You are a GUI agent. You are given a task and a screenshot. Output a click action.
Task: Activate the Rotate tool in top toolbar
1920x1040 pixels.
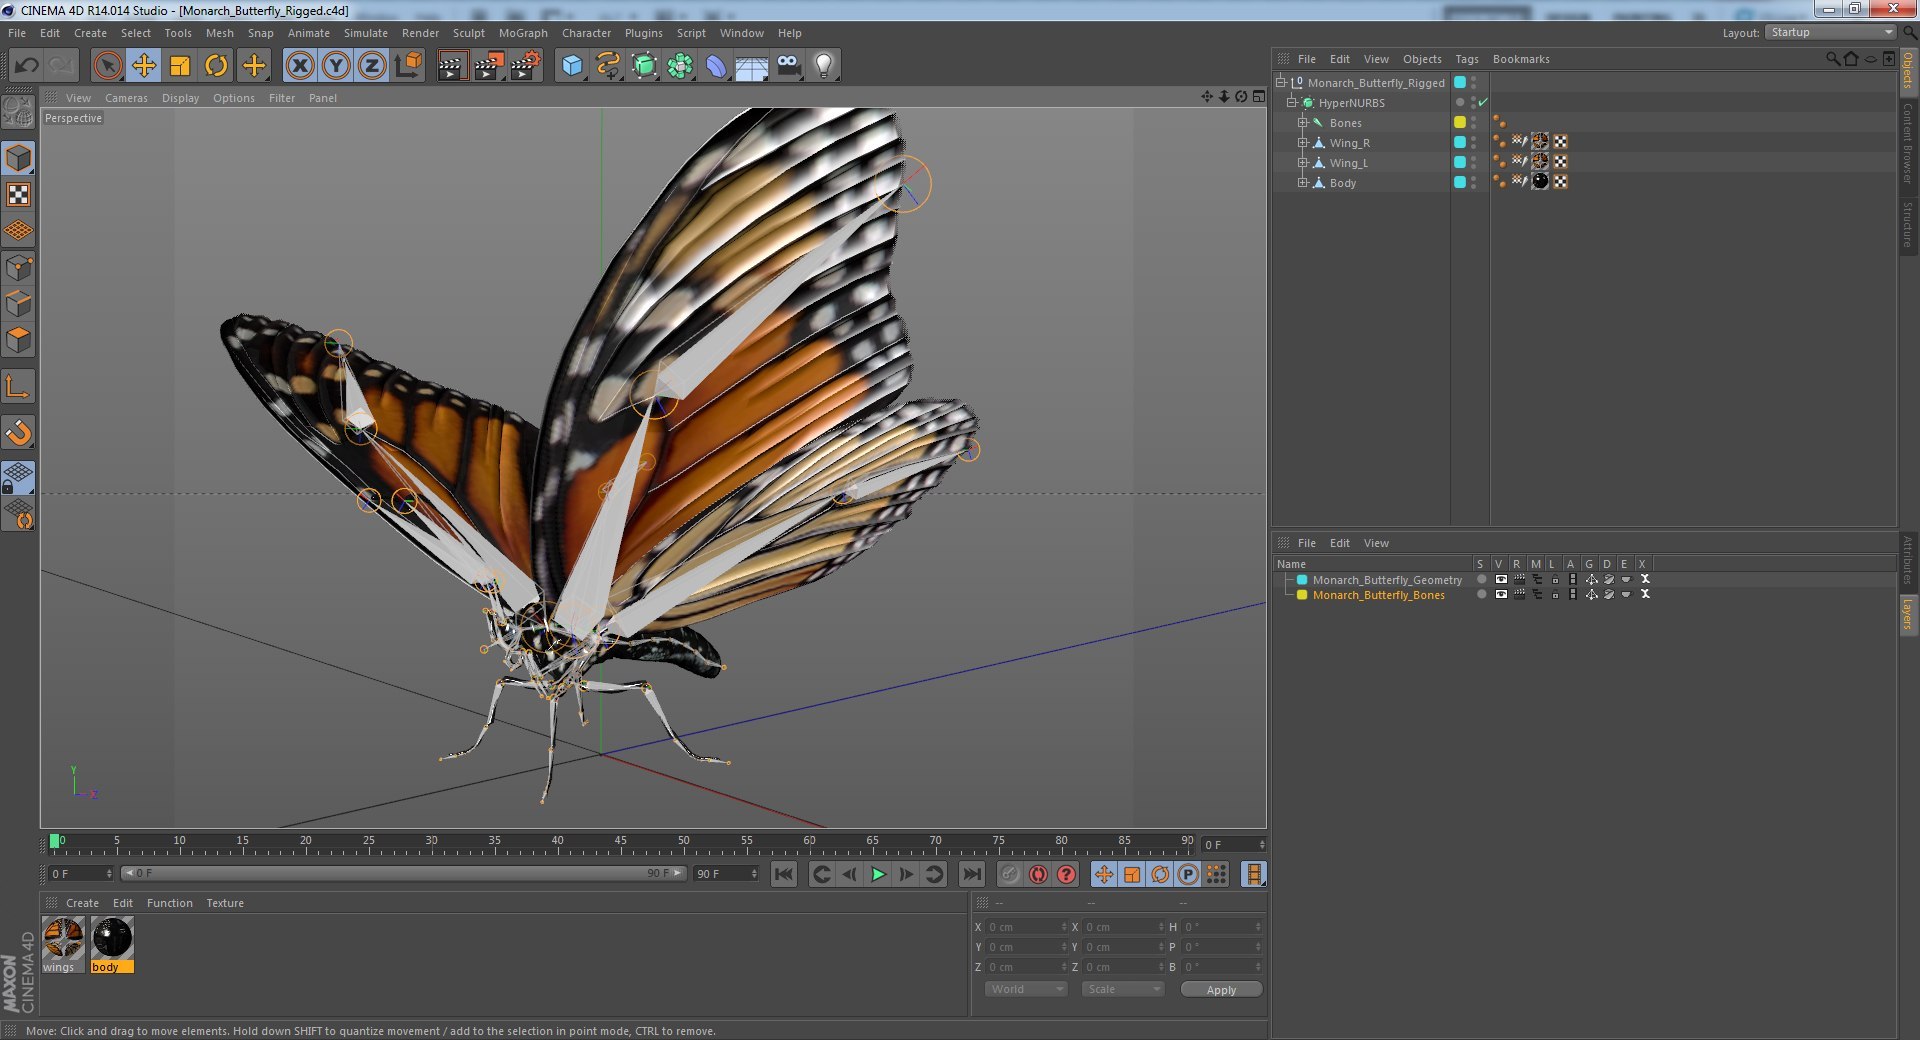[216, 66]
